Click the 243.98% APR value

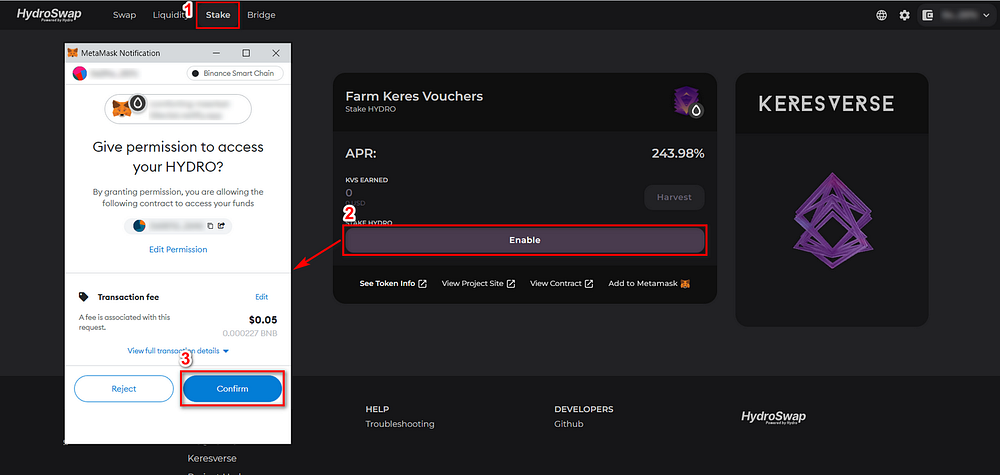(678, 153)
